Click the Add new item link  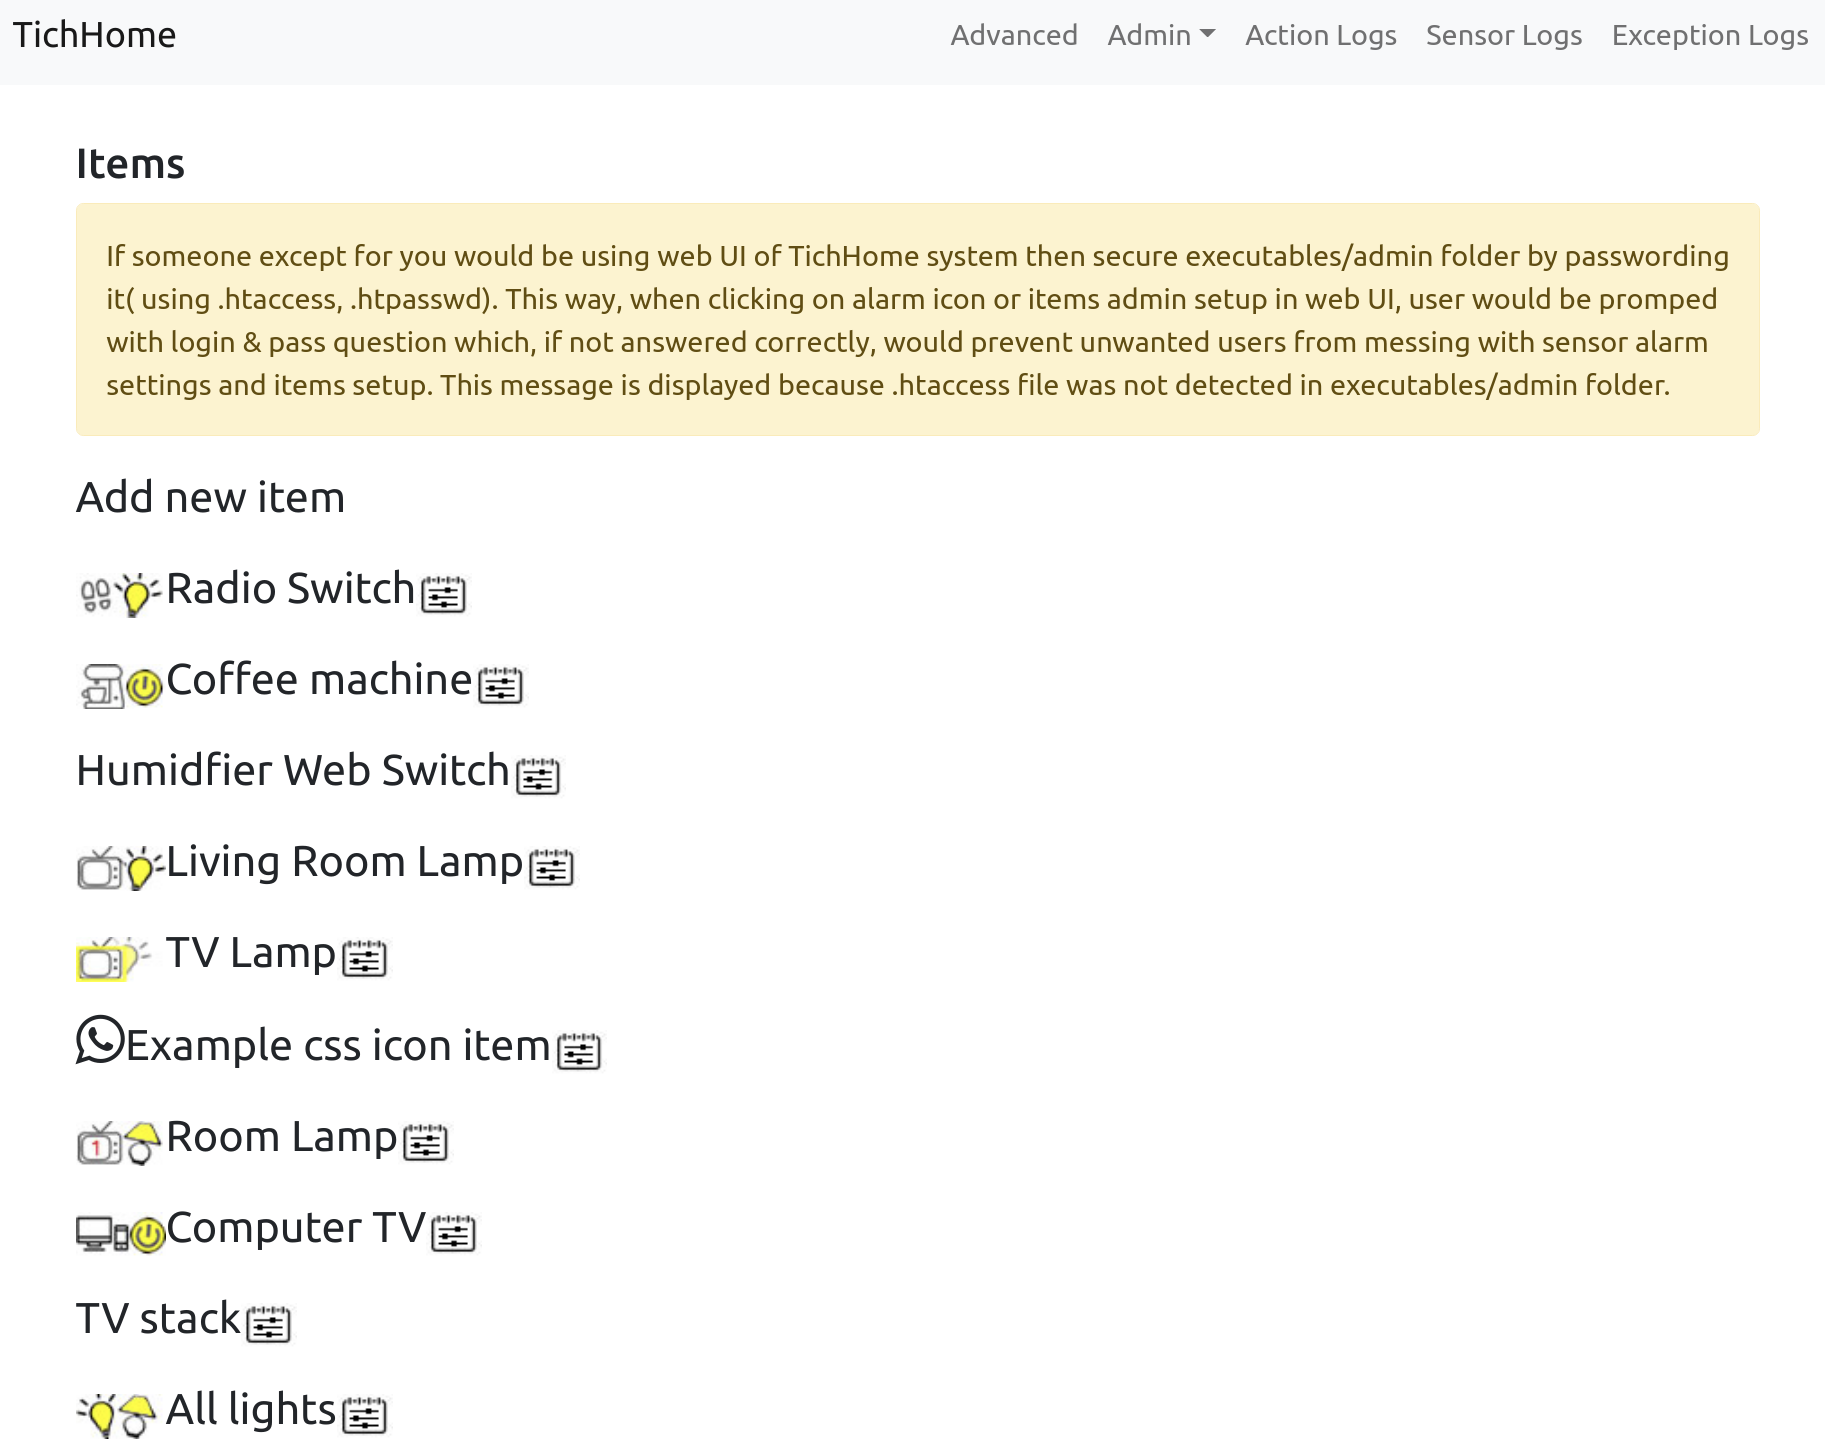coord(210,497)
